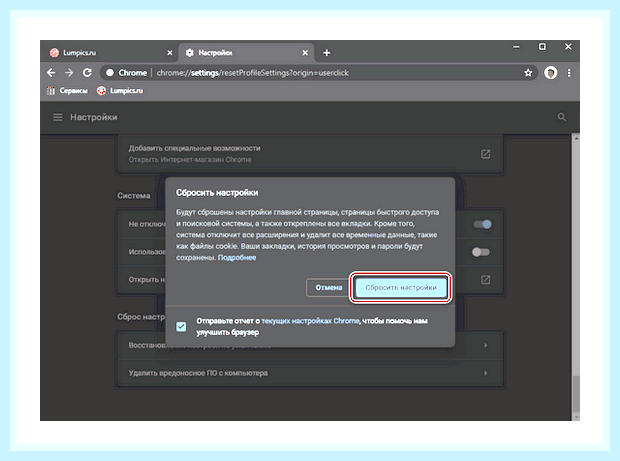
Task: Minimize the Chrome window
Action: [516, 47]
